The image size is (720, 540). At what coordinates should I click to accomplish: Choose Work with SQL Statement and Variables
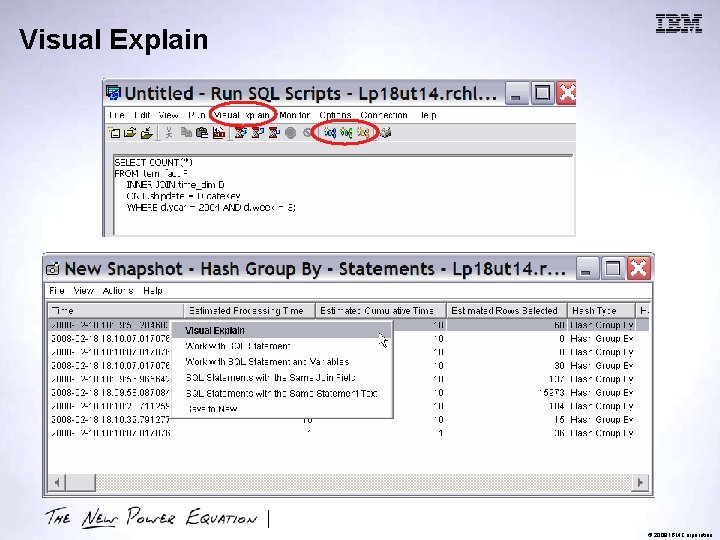tap(281, 361)
